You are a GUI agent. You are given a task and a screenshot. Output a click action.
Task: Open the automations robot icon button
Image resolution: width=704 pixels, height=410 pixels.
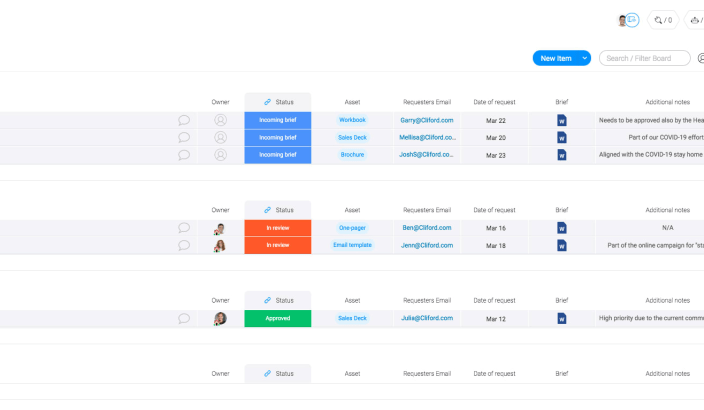695,20
